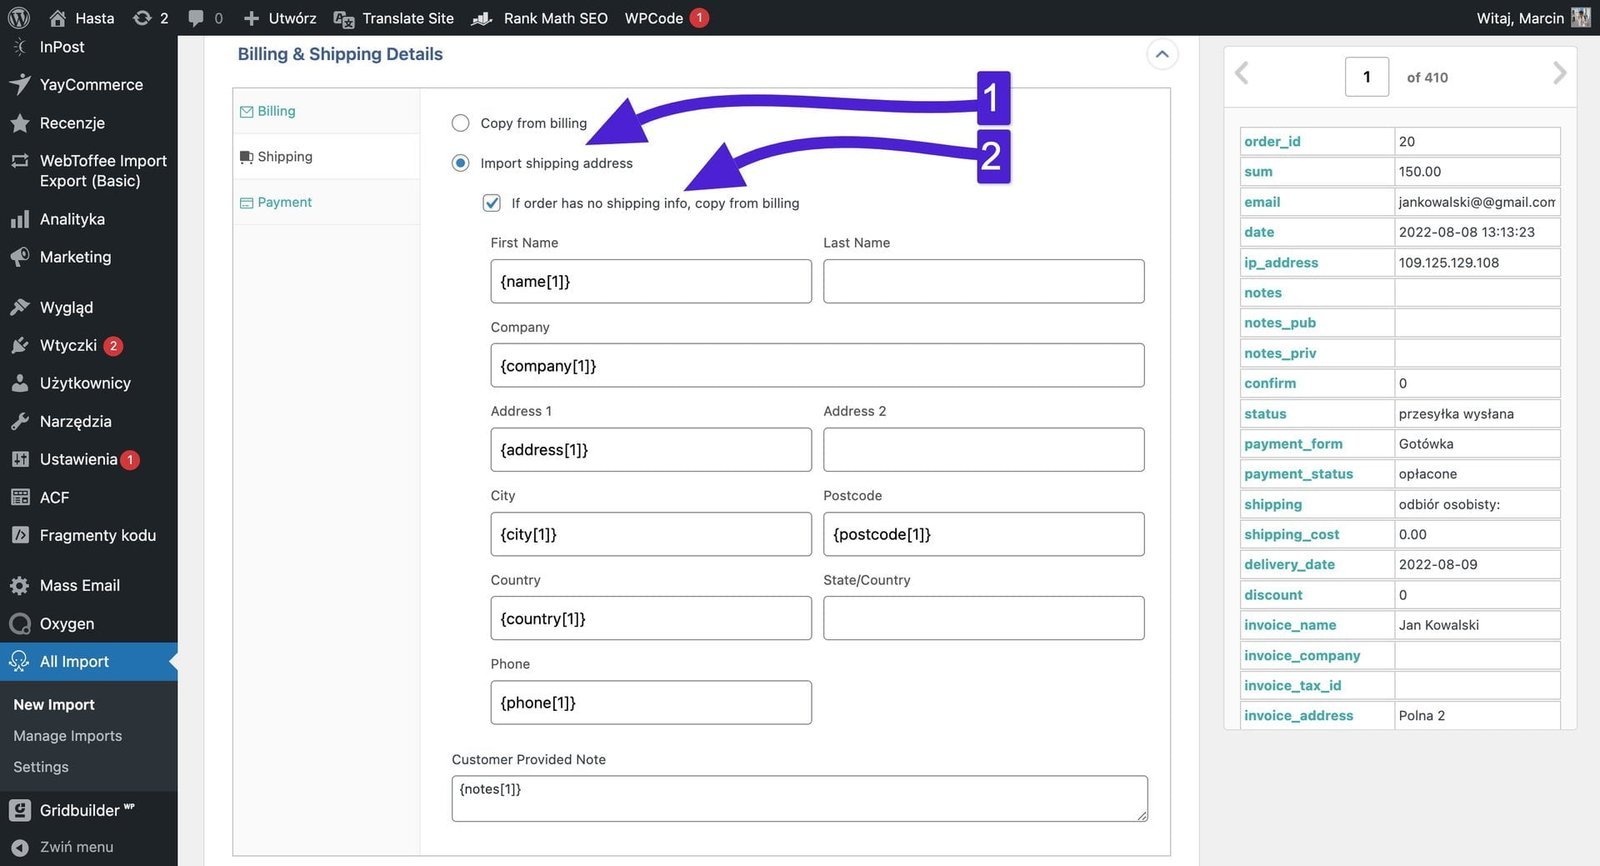Image resolution: width=1600 pixels, height=866 pixels.
Task: Click the Translate Site toolbar link
Action: [x=407, y=18]
